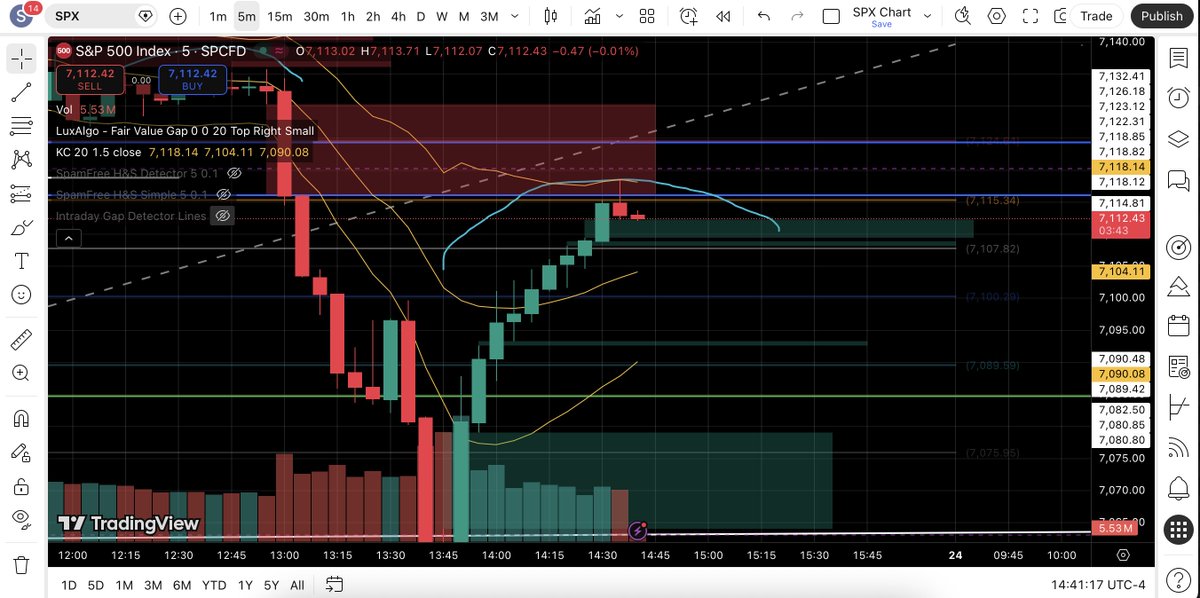Screen dimensions: 1200x598
Task: Open the quick search icon
Action: [x=963, y=16]
